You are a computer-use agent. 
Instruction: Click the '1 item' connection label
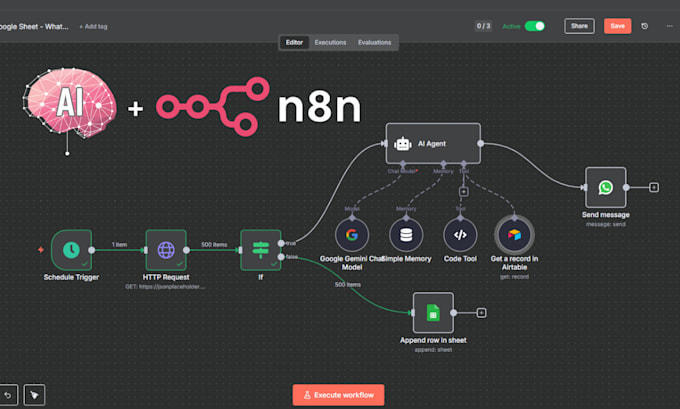click(x=119, y=245)
